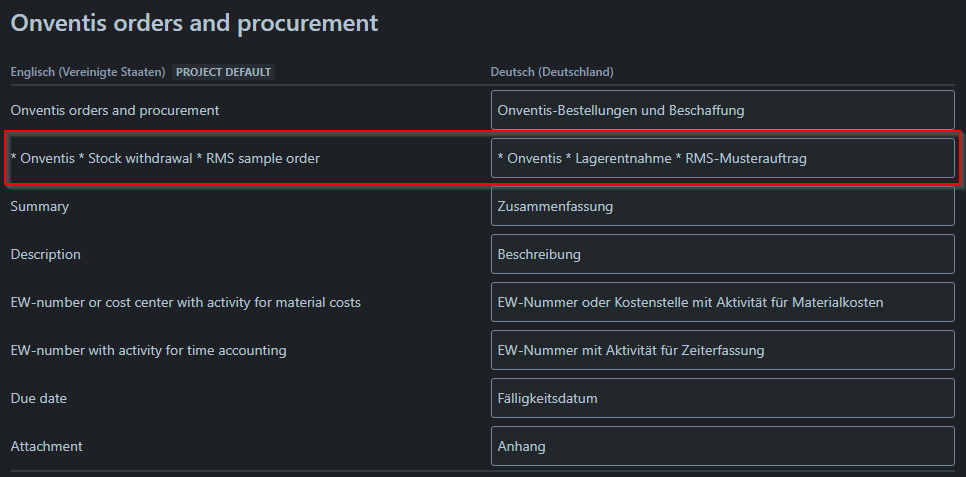Viewport: 966px width, 477px height.
Task: Click the 'Anhang' translation input
Action: [x=722, y=446]
